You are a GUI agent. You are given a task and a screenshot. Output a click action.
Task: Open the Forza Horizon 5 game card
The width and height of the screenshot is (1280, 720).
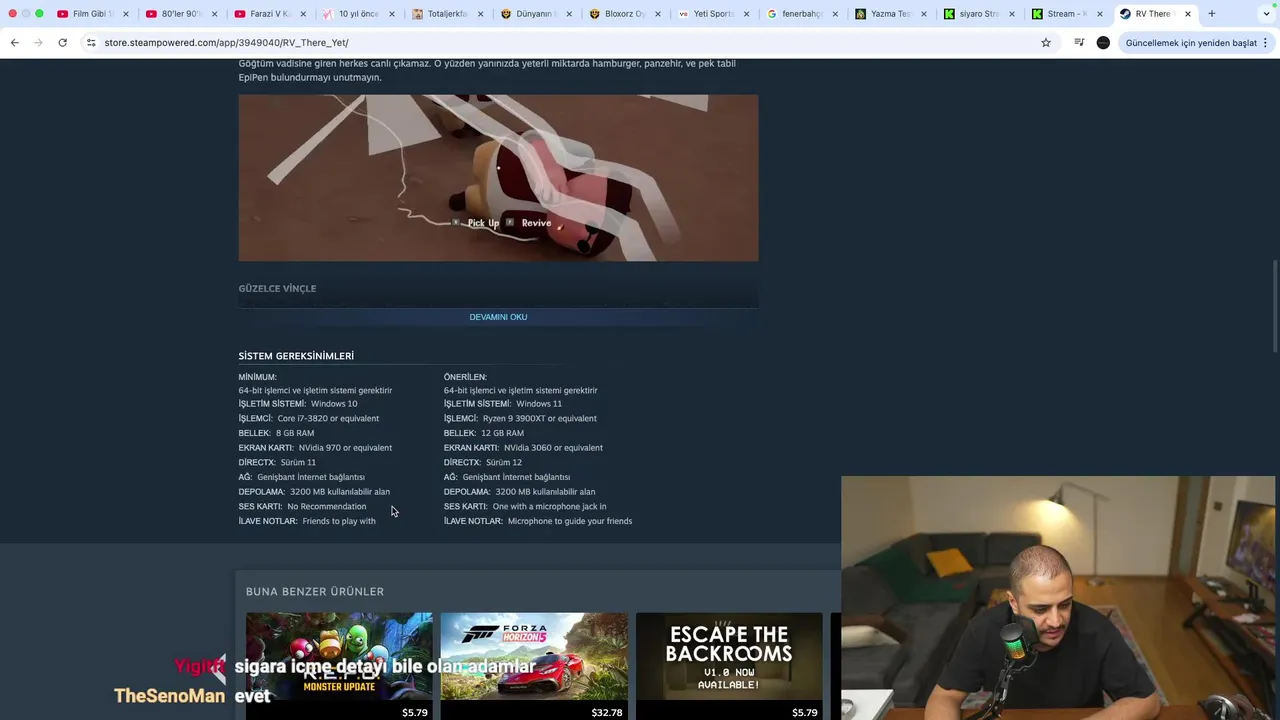coord(534,666)
